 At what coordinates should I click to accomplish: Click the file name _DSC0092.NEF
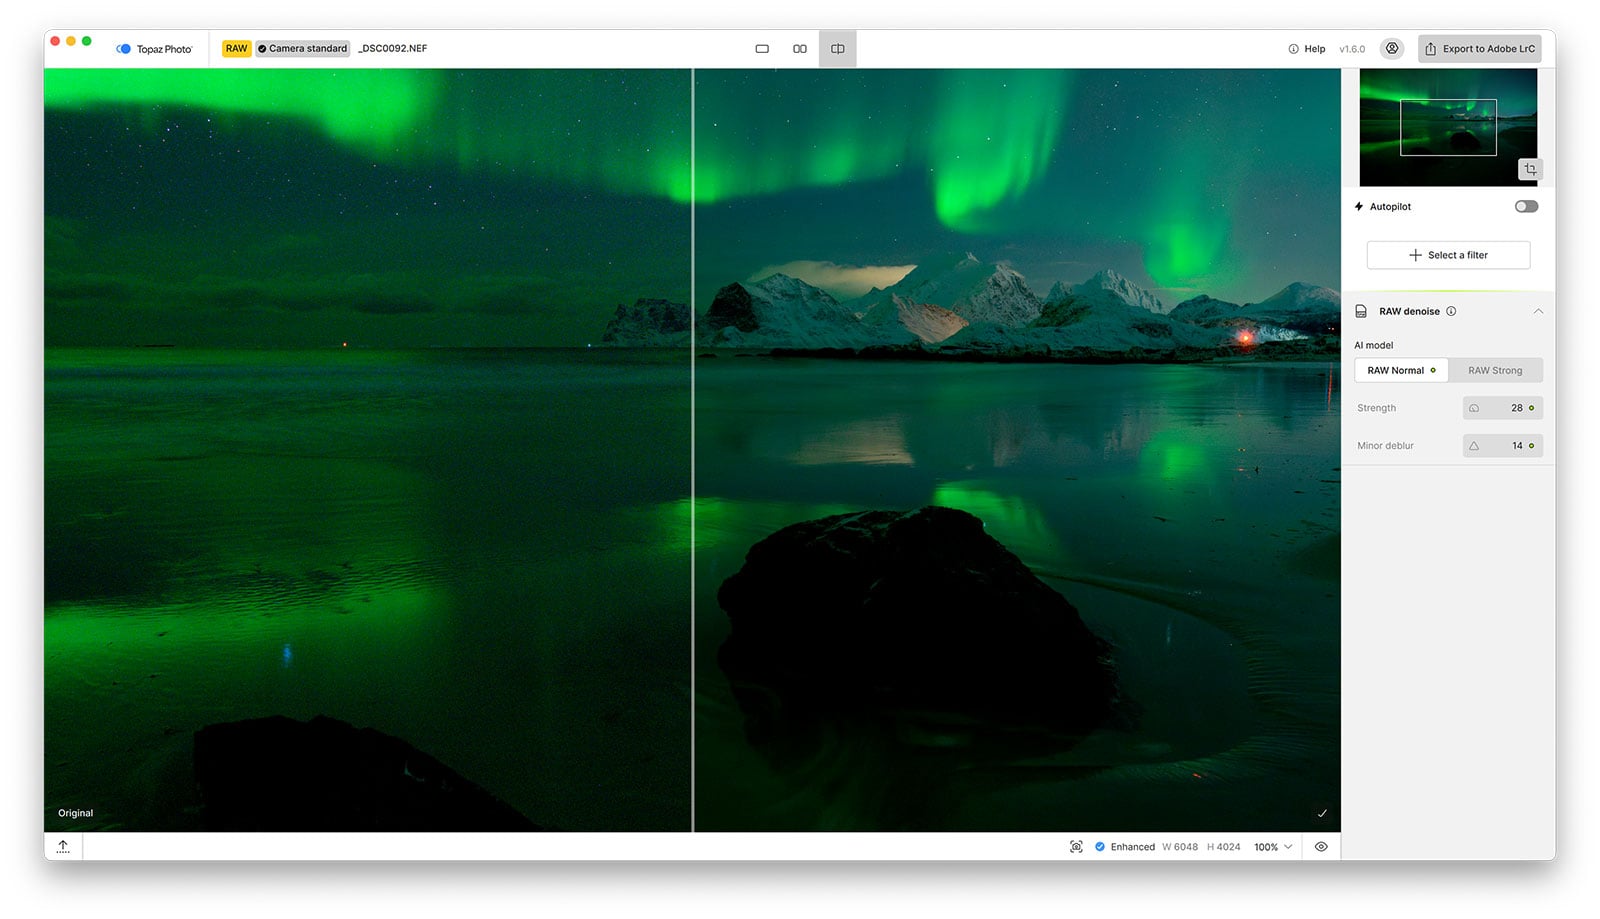393,48
